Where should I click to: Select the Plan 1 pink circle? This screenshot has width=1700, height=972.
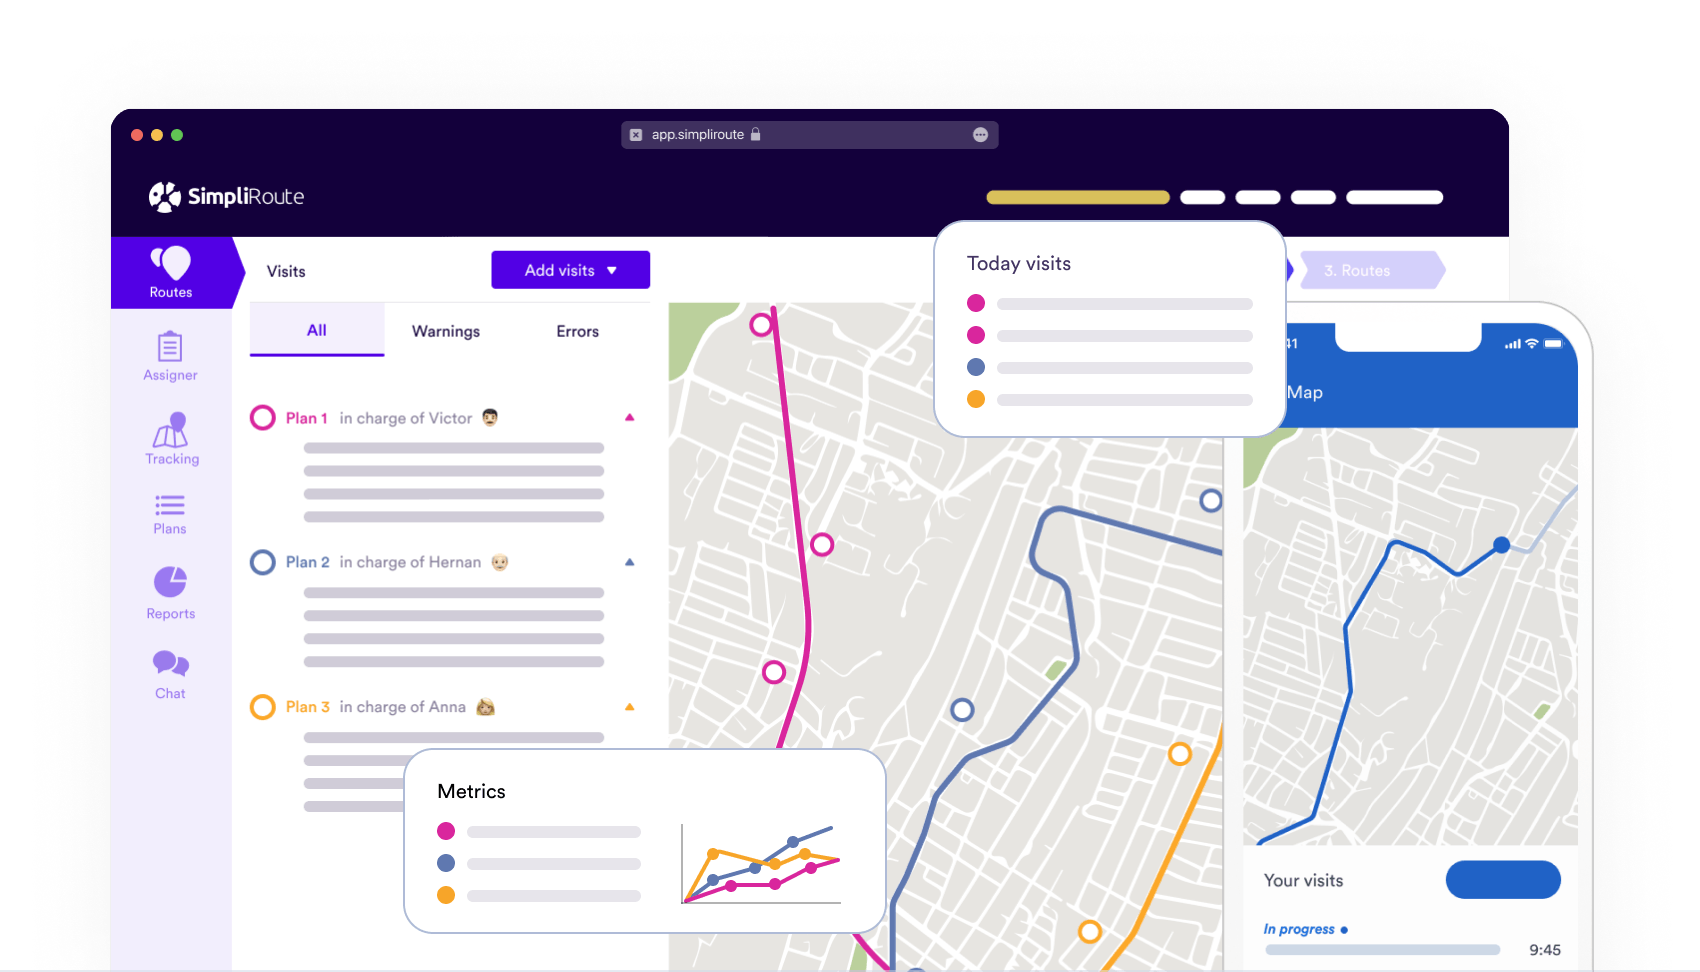(263, 418)
